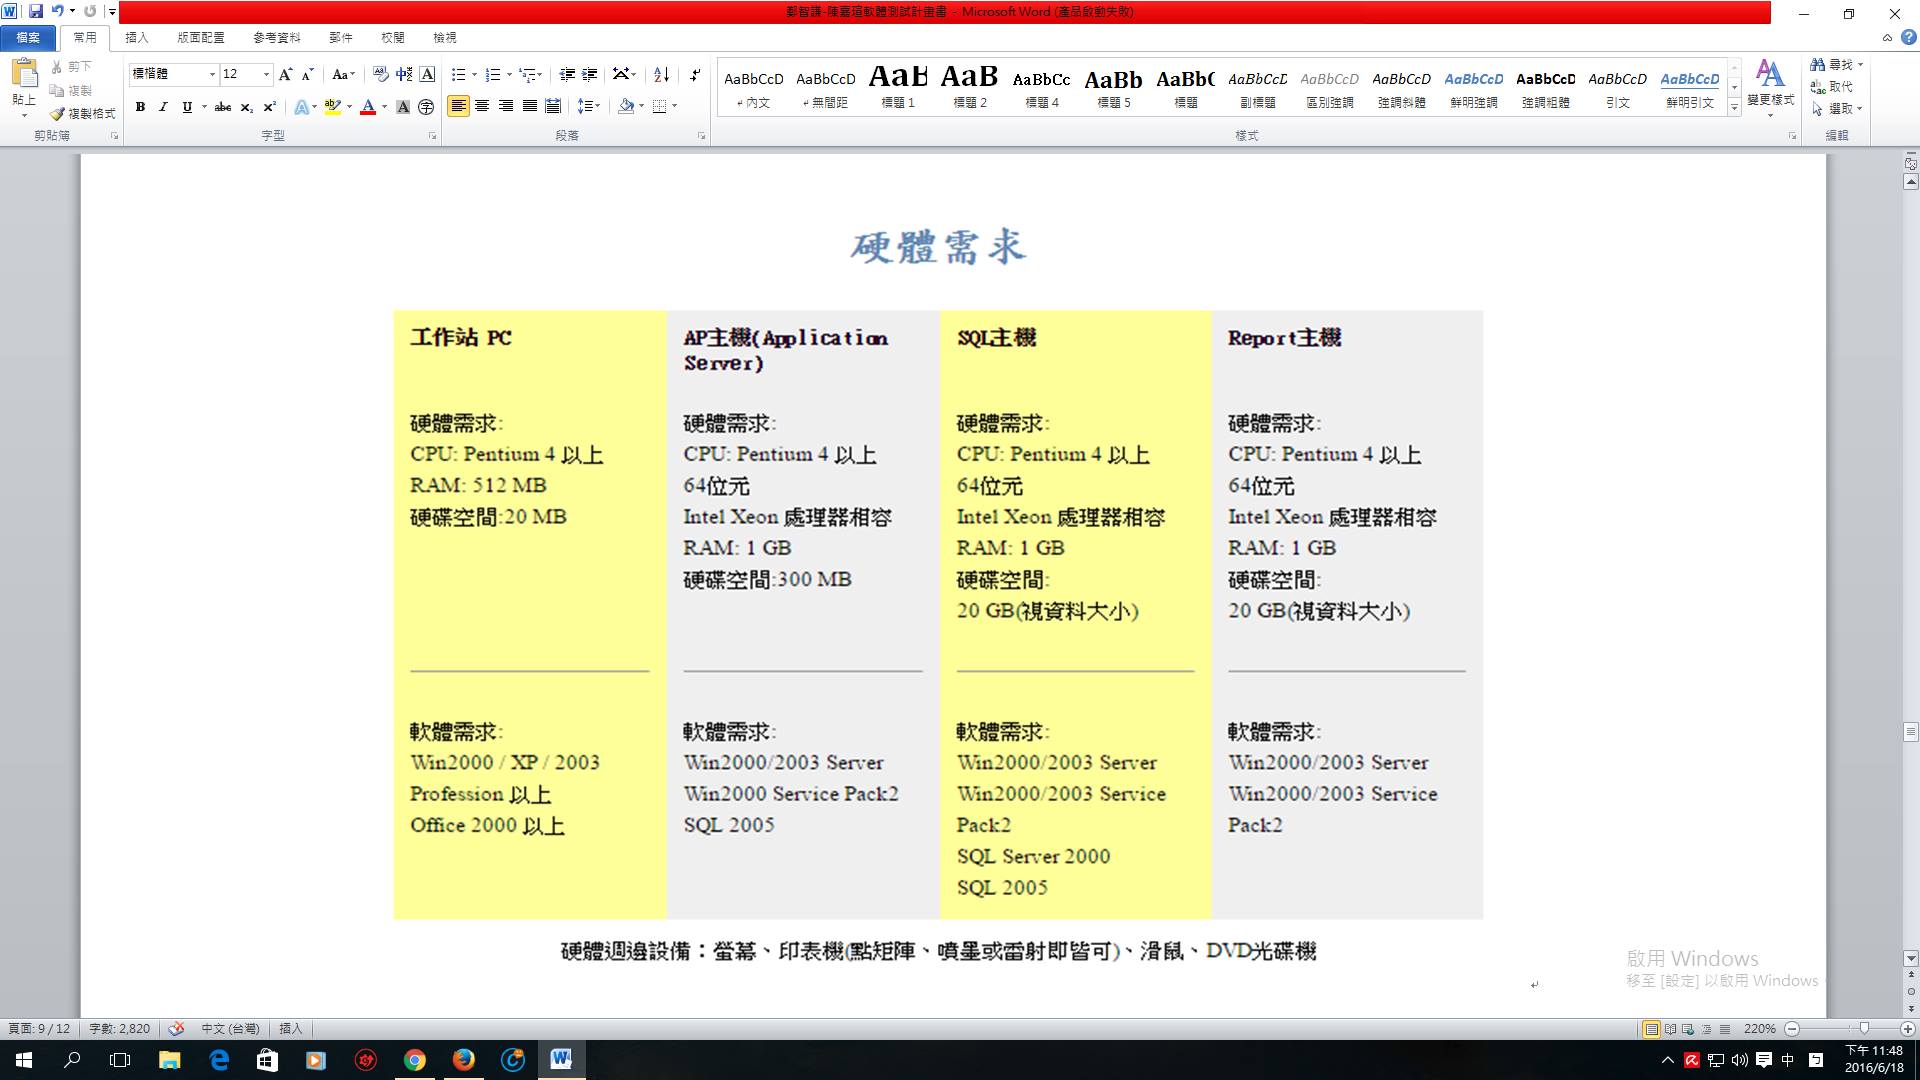Apply character border
Viewport: 1920px width, 1080px height.
(427, 74)
